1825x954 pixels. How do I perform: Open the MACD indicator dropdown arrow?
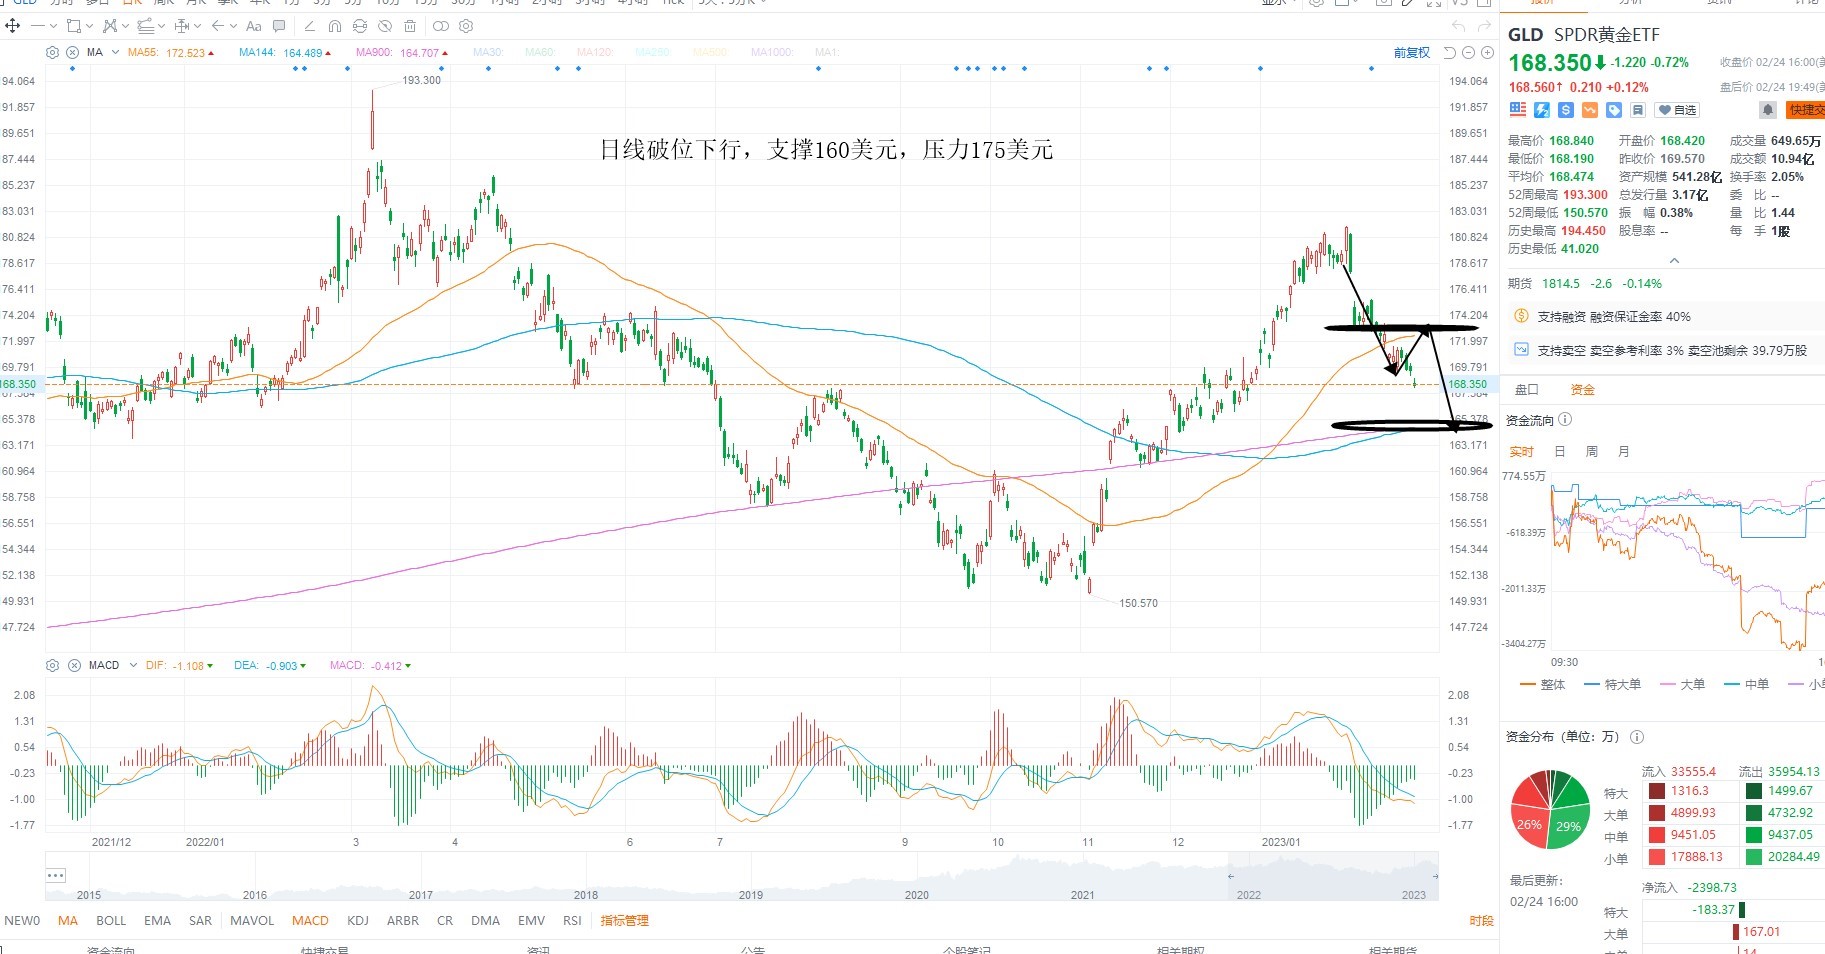(133, 665)
